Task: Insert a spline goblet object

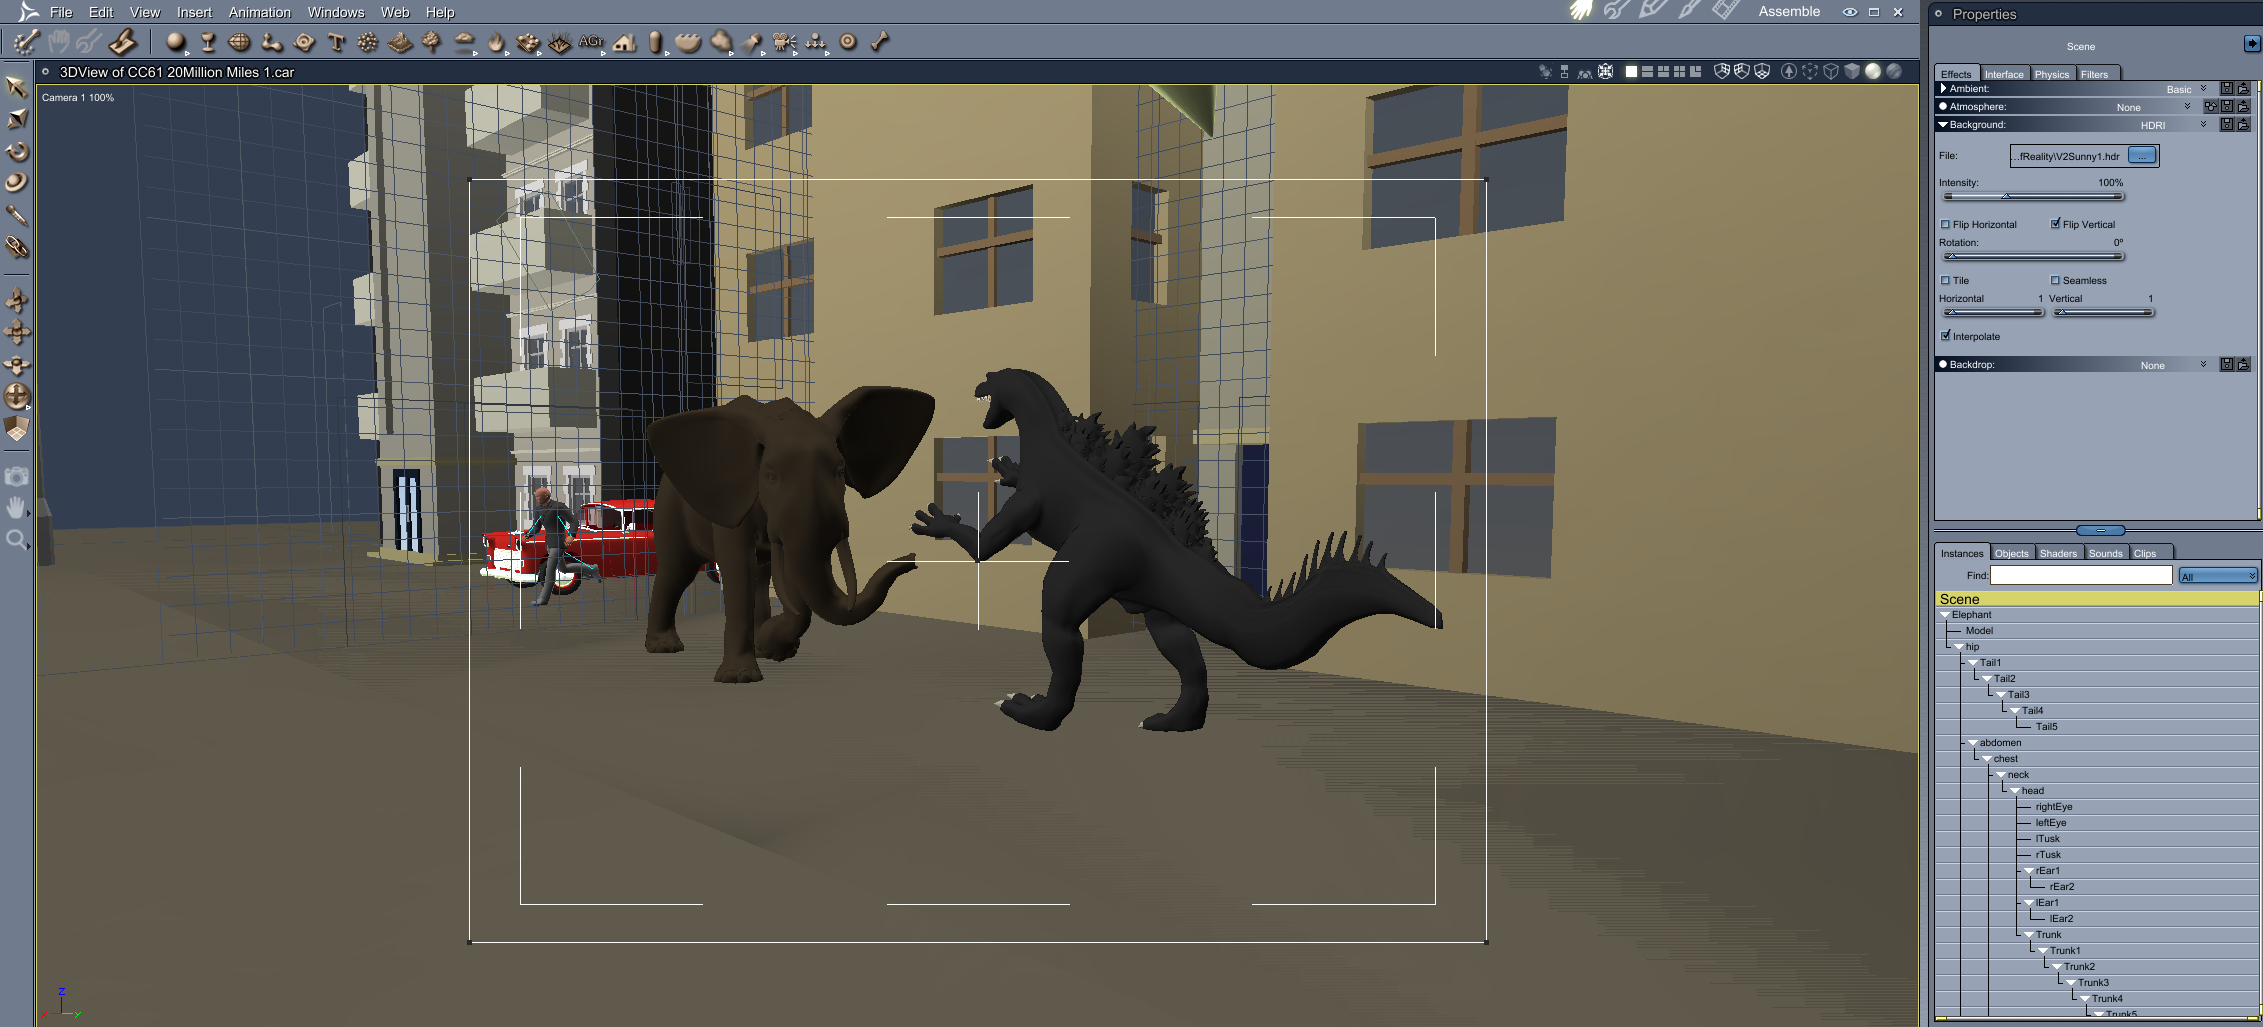Action: (208, 42)
